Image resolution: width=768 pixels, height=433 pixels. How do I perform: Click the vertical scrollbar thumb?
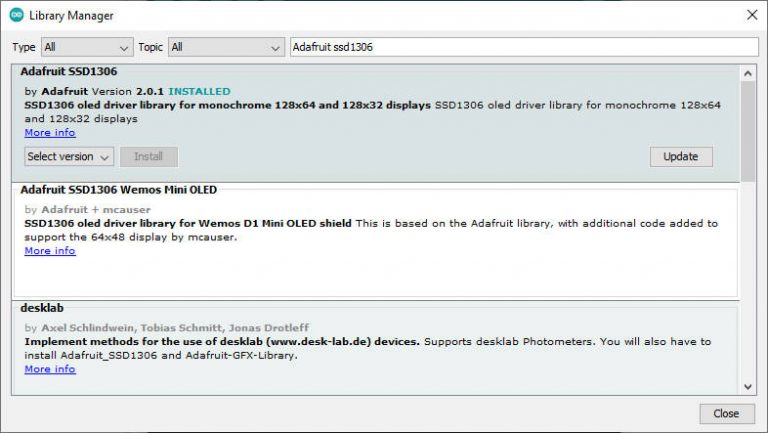point(747,130)
